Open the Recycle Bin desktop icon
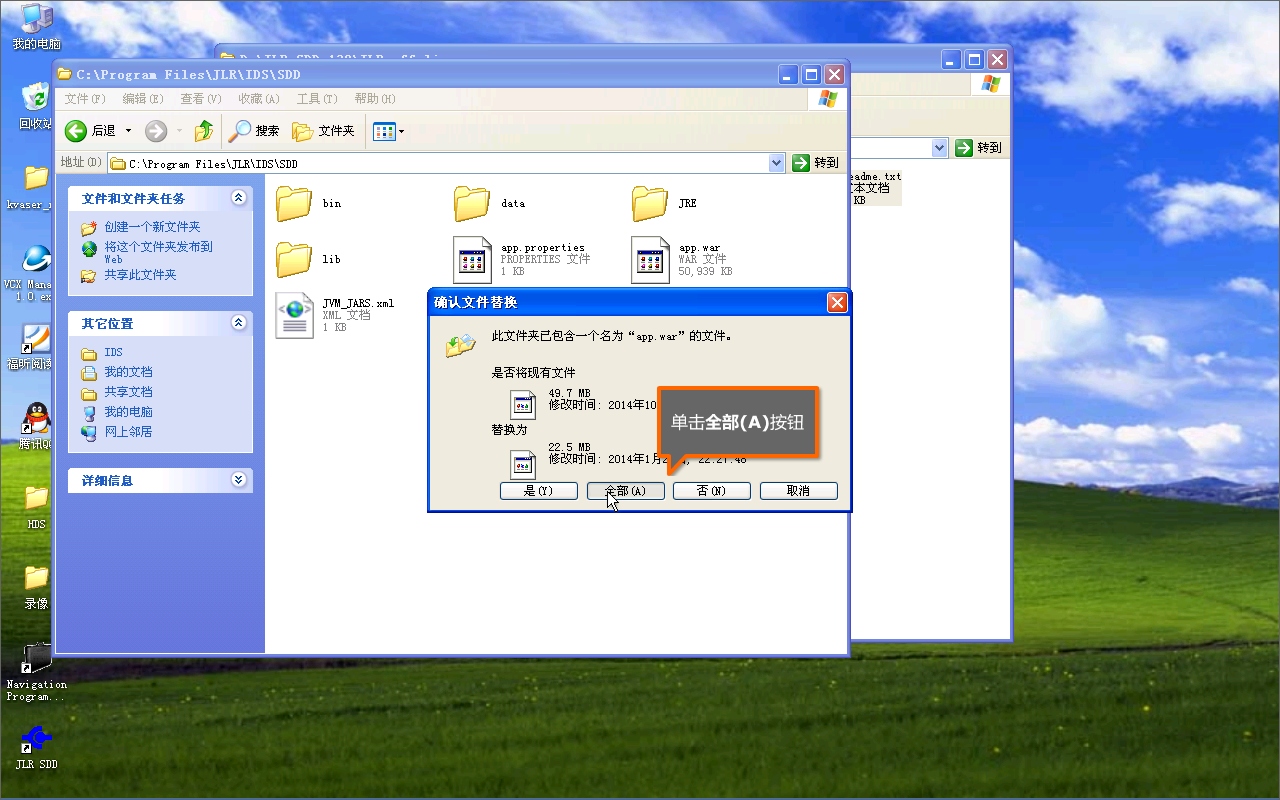Screen dimensions: 1280x800 (36, 106)
